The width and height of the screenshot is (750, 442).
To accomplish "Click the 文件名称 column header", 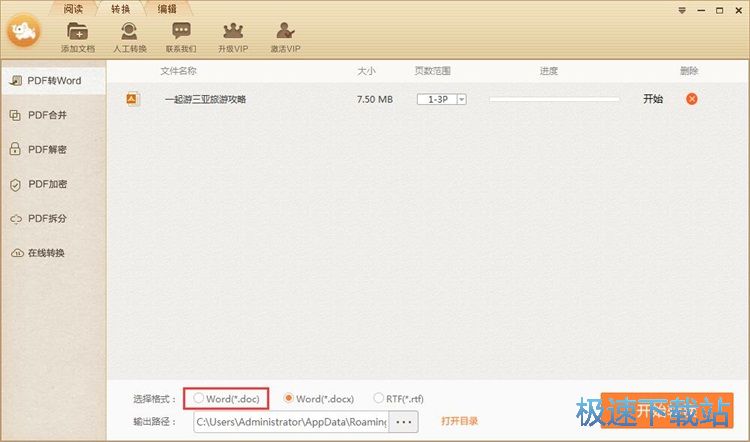I will tap(178, 71).
